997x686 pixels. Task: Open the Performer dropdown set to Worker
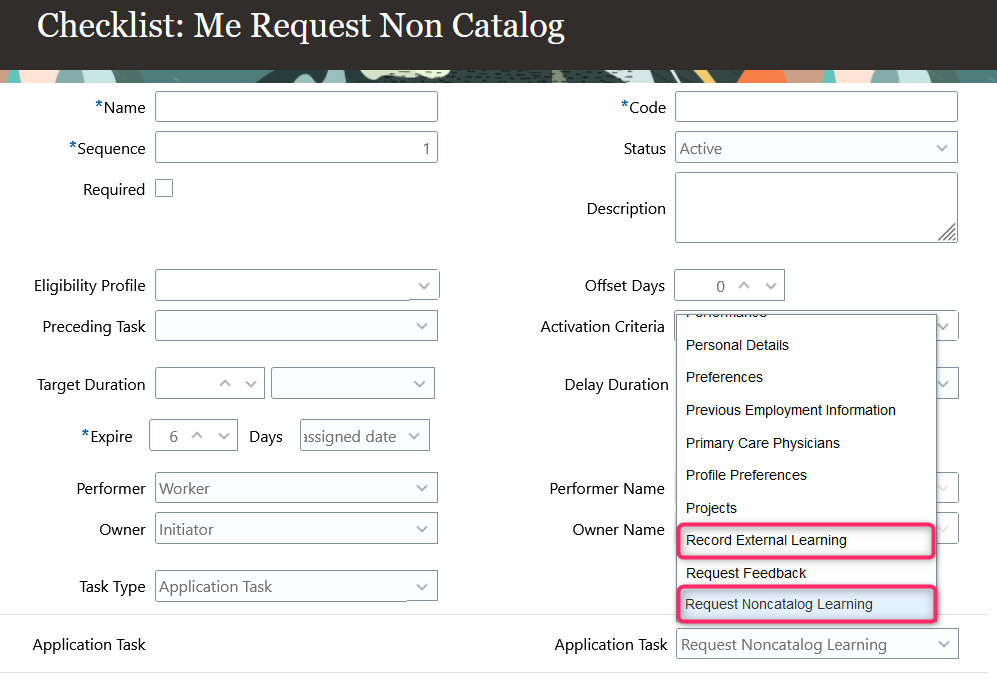(x=424, y=488)
